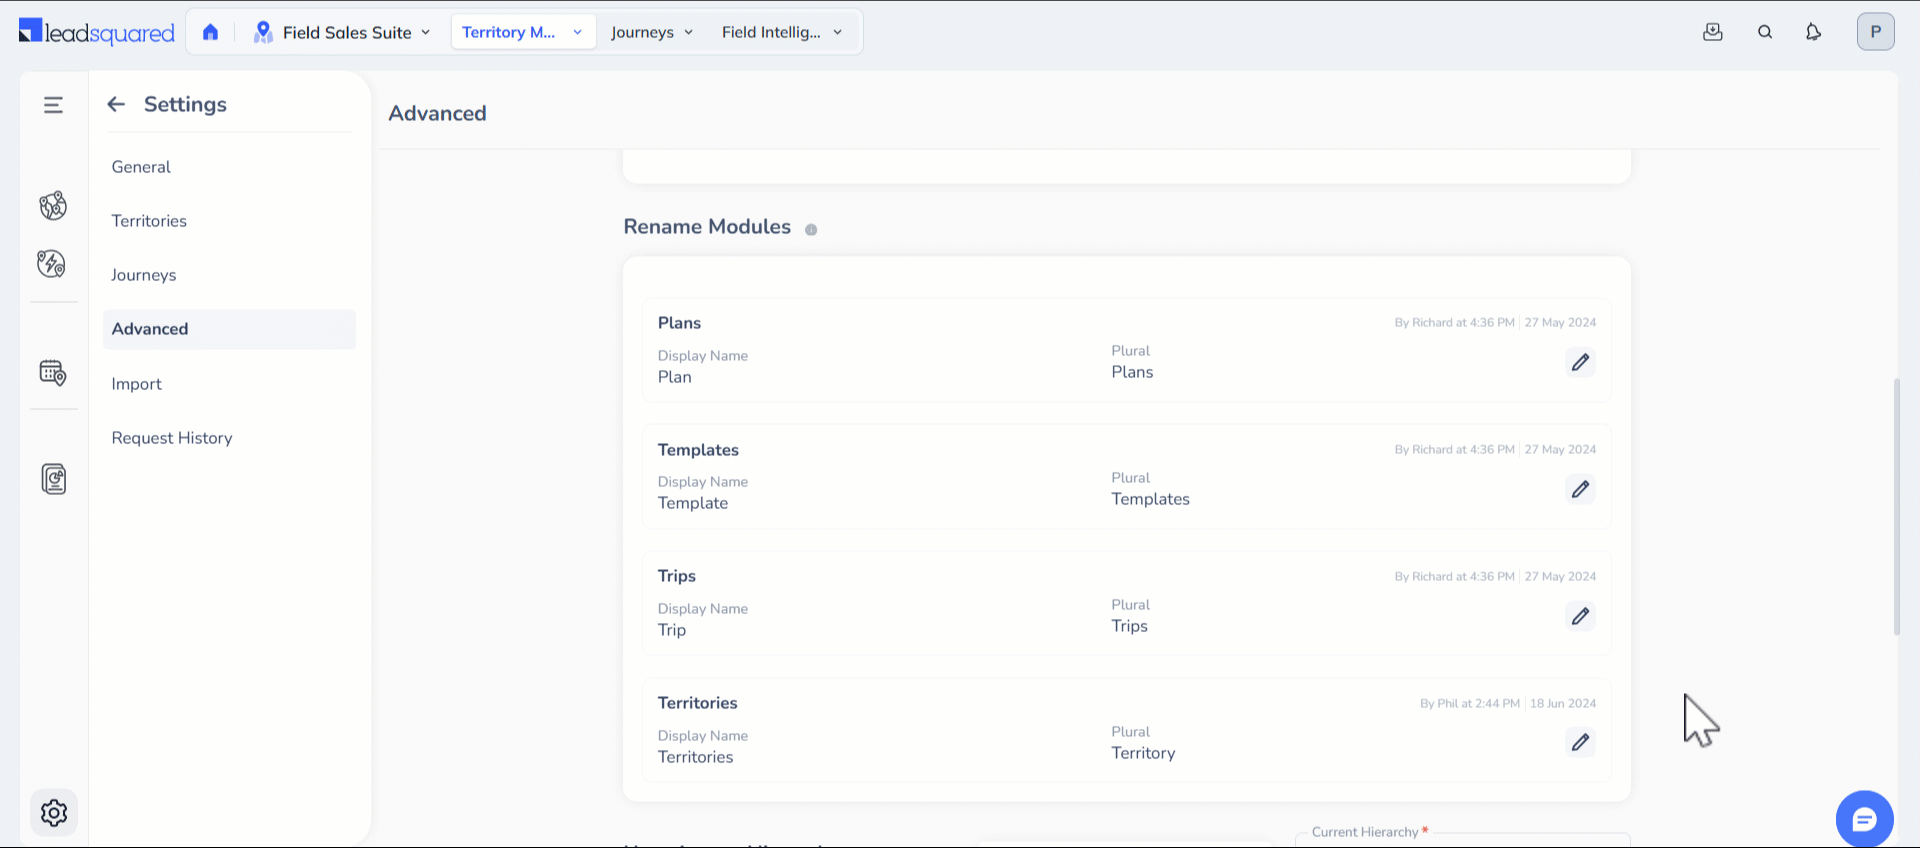Open the Territory M... dropdown menu
The width and height of the screenshot is (1920, 848).
[x=522, y=32]
